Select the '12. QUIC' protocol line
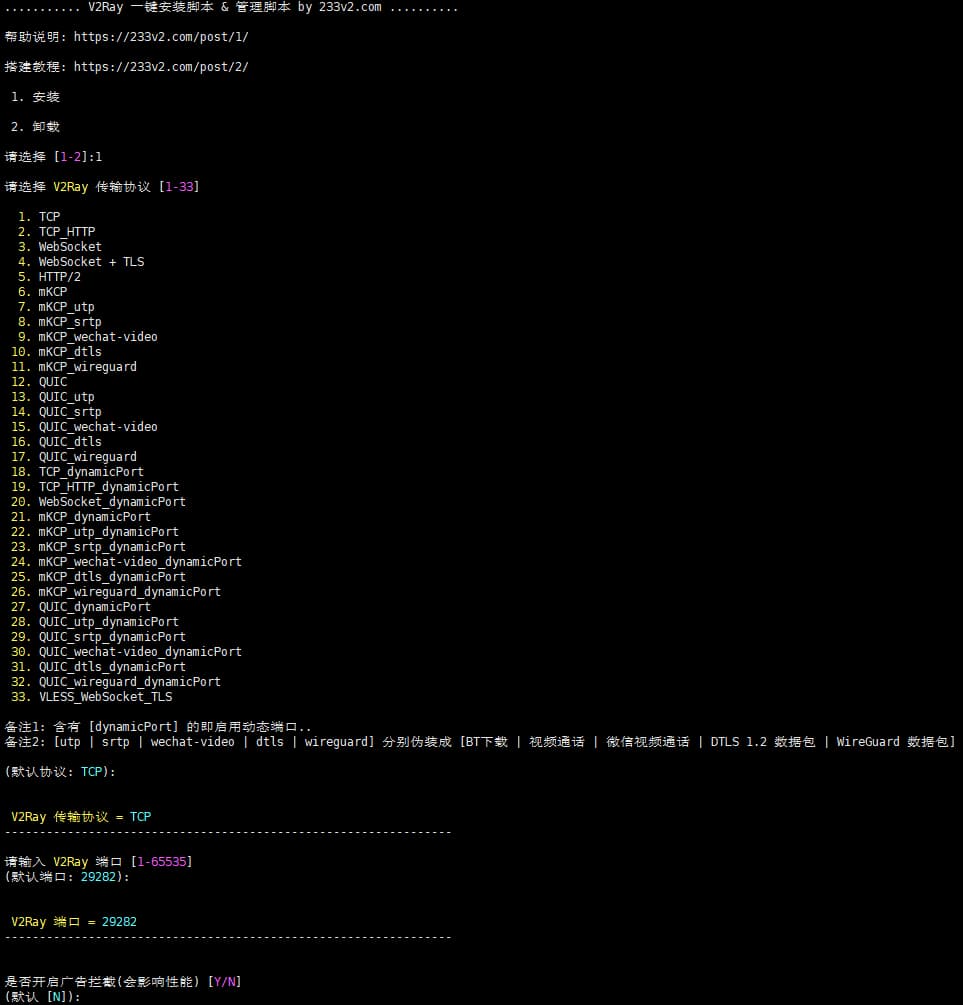 39,382
